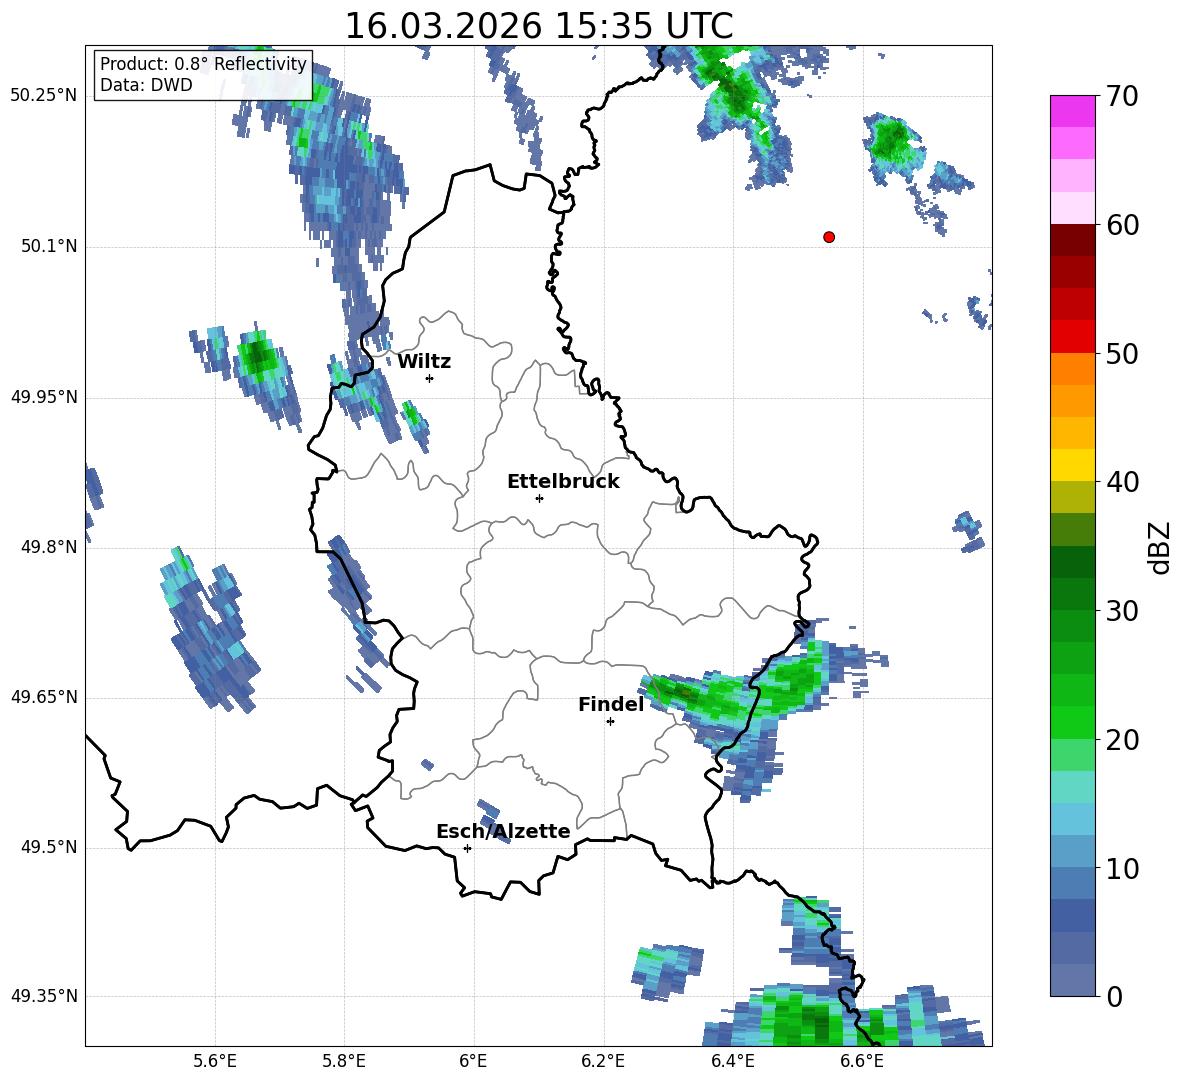This screenshot has width=1184, height=1081.
Task: Click the Wiltz station cross marker
Action: [430, 378]
